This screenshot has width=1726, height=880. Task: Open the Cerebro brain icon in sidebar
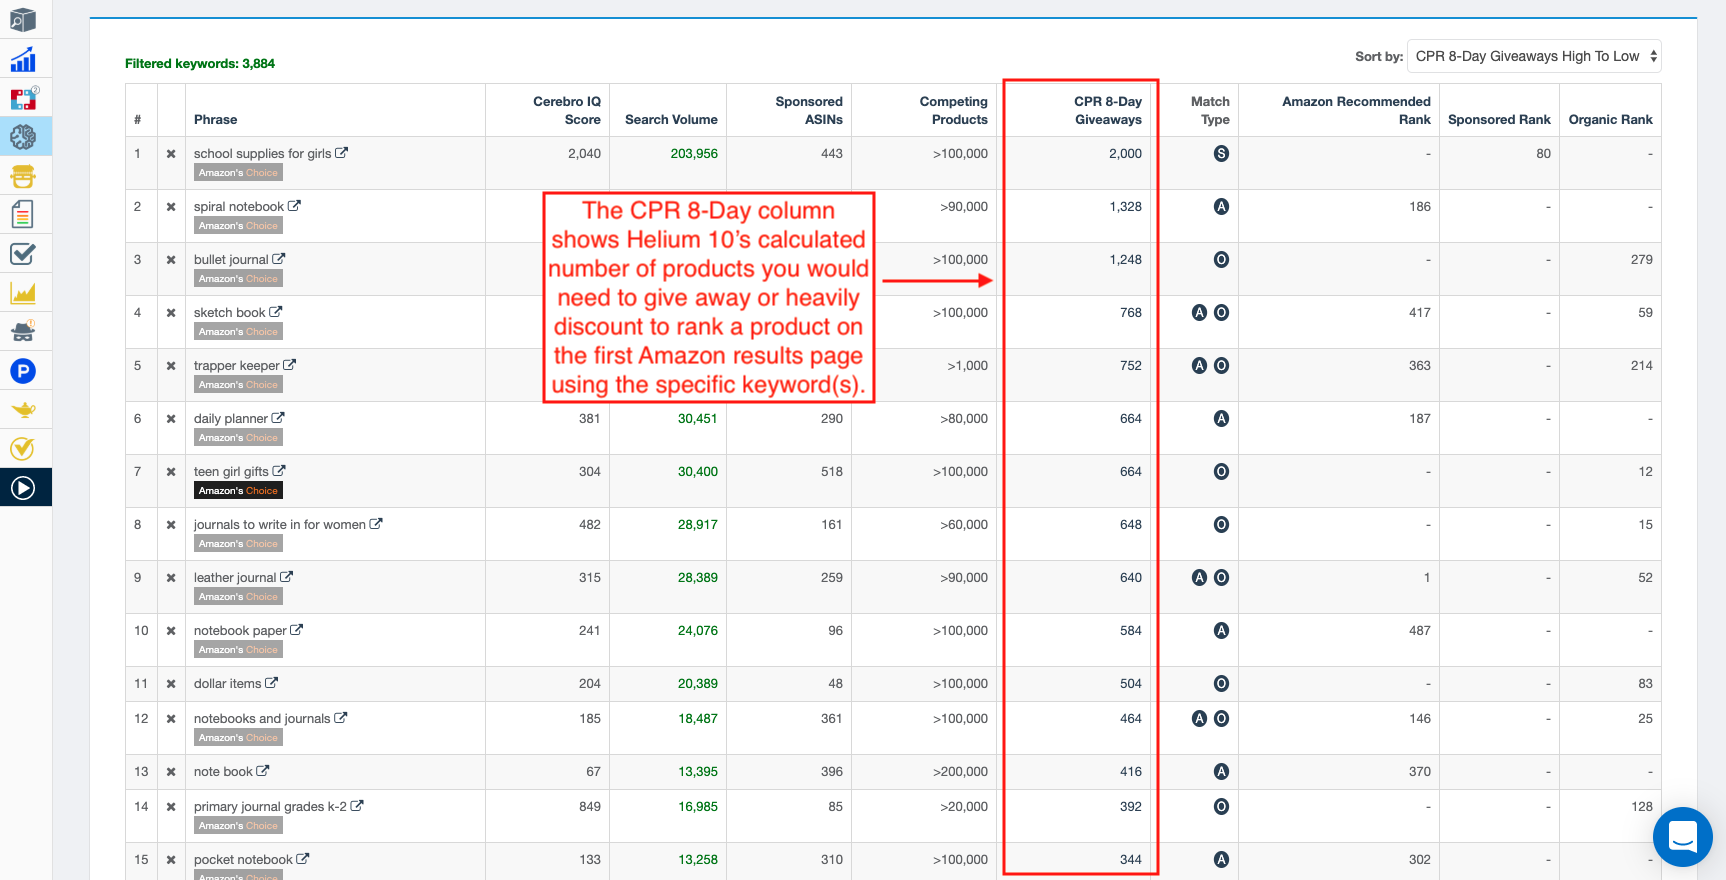pos(23,137)
